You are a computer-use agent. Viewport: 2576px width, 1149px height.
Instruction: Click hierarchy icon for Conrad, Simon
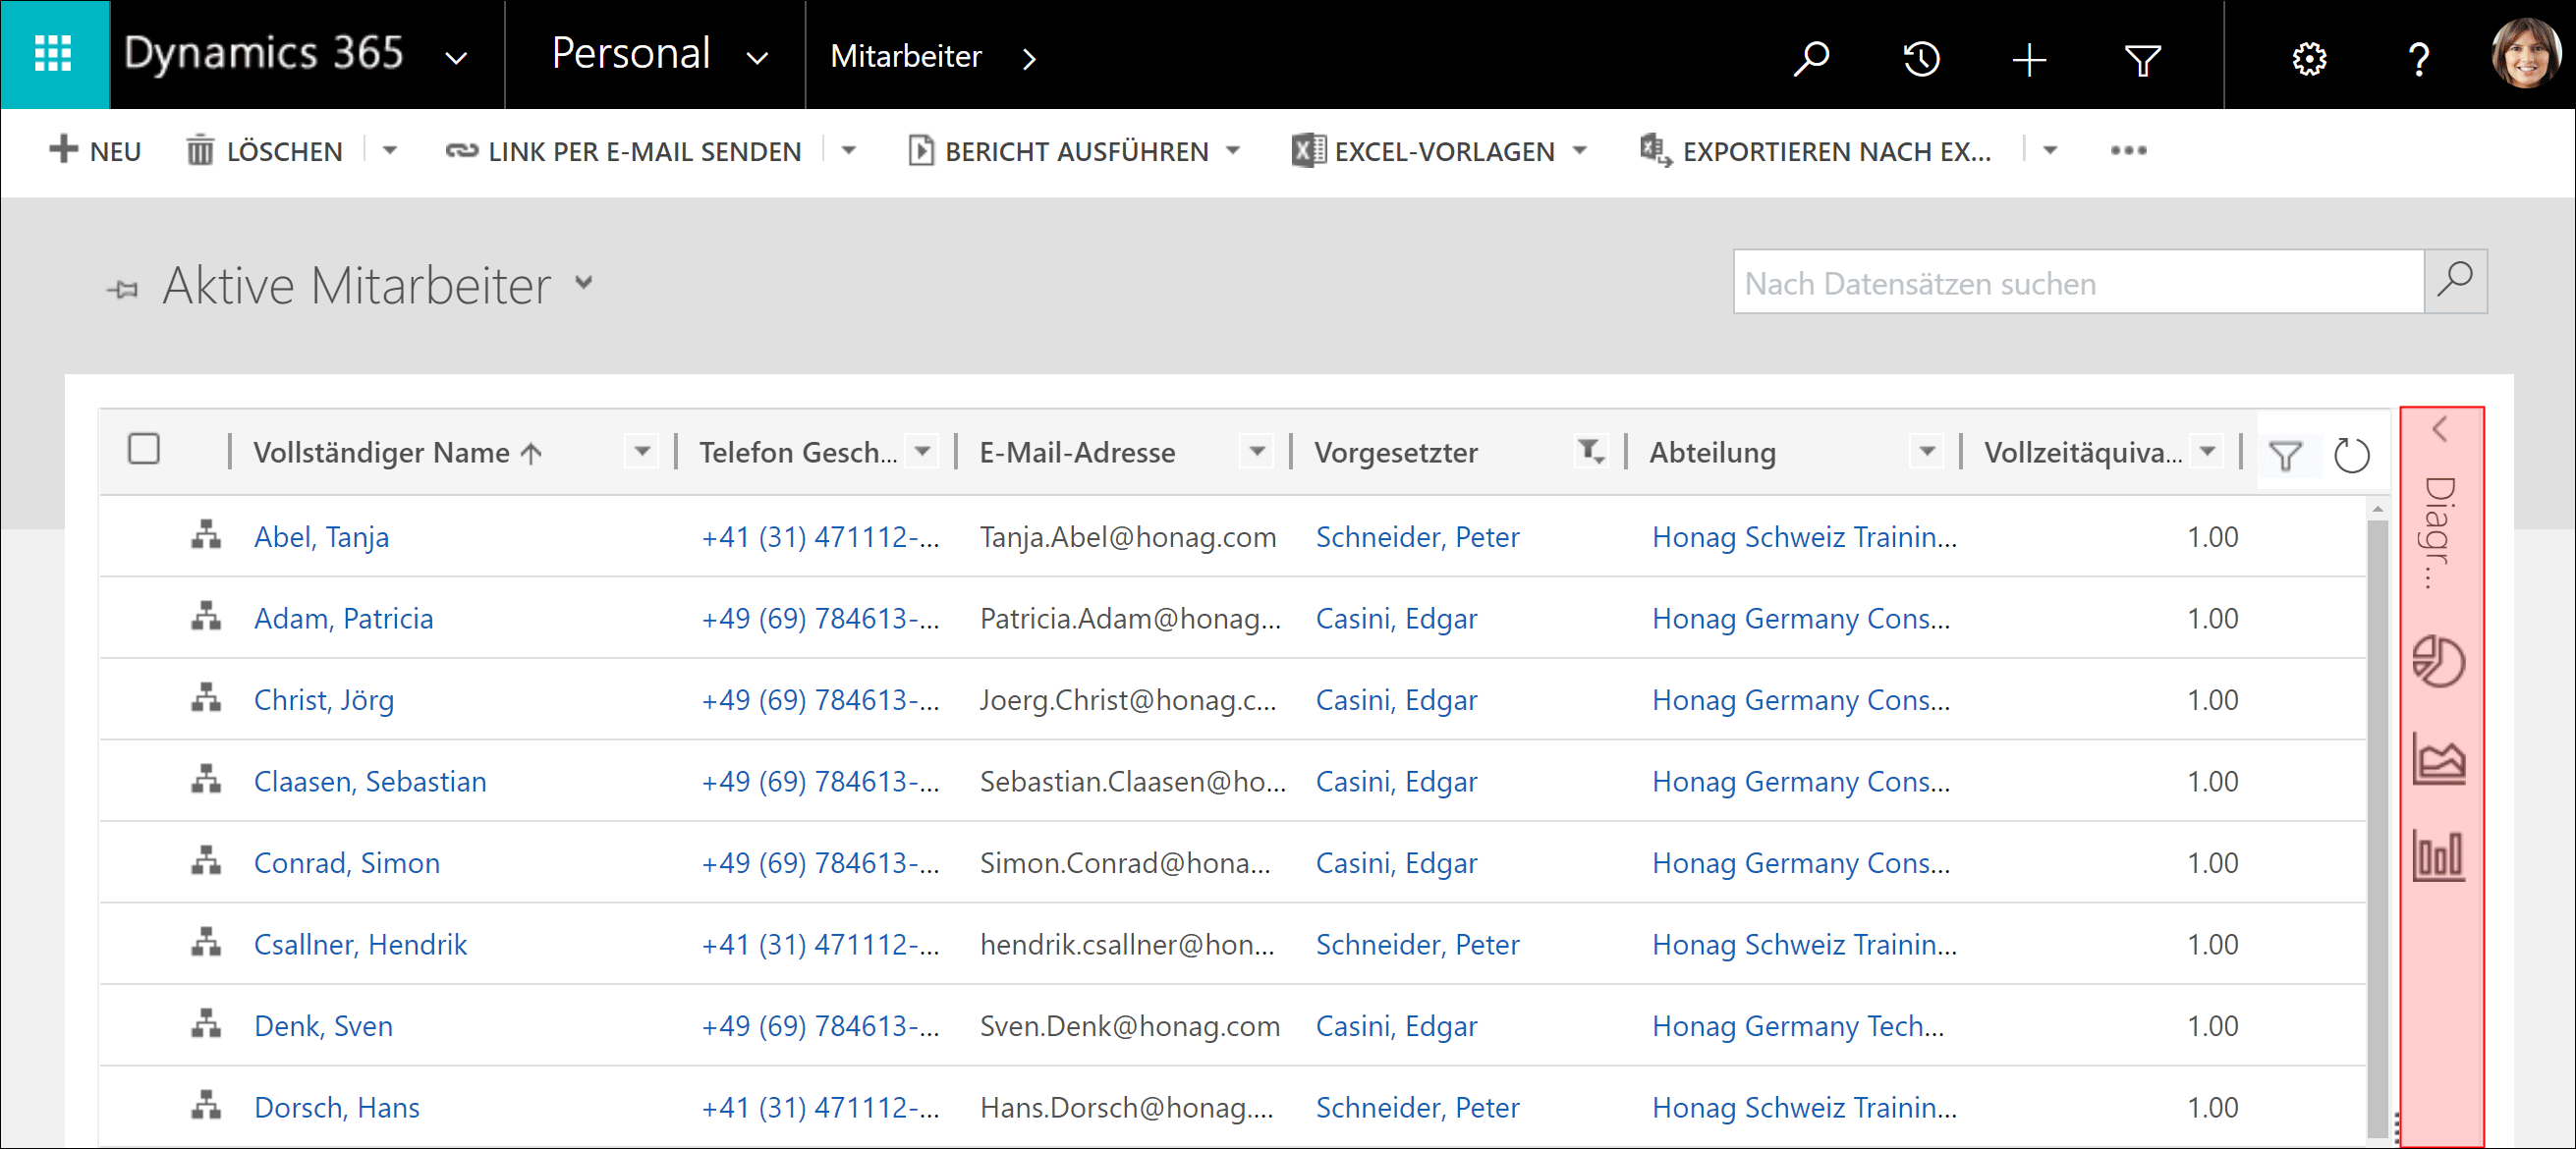(x=206, y=861)
